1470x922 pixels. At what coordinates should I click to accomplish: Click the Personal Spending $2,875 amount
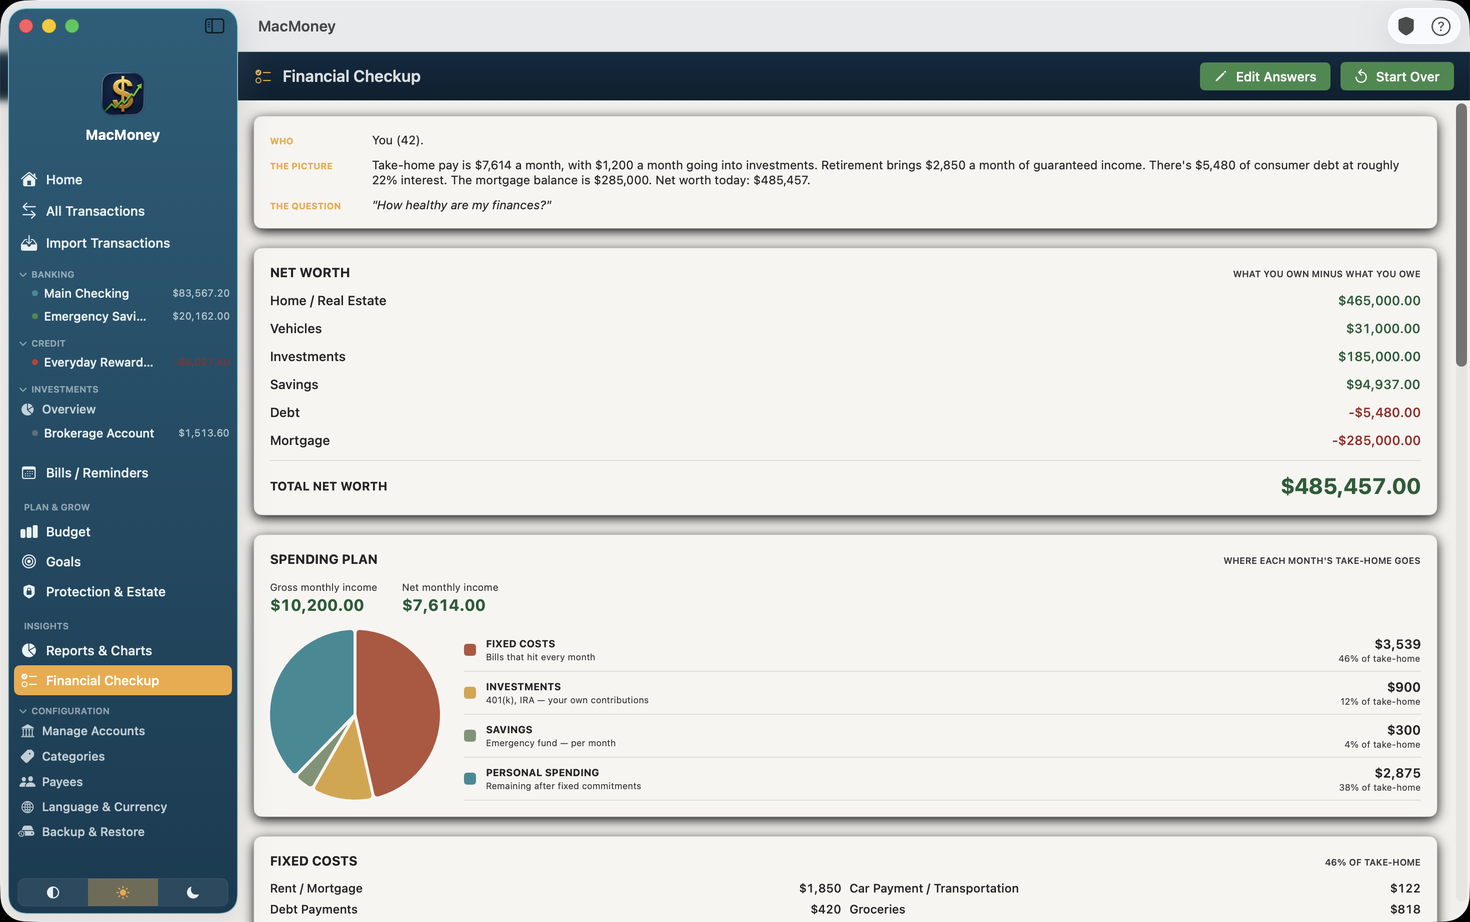coord(1397,774)
